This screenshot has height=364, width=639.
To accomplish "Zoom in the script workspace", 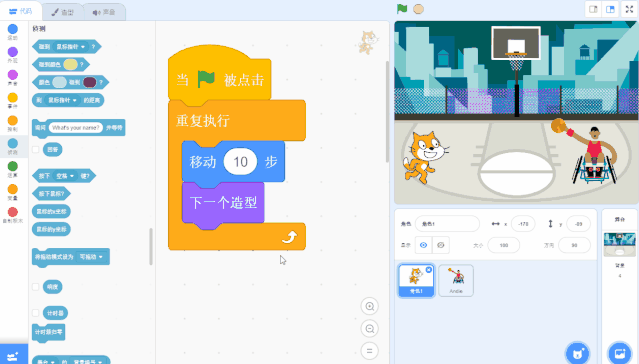I will pos(370,306).
